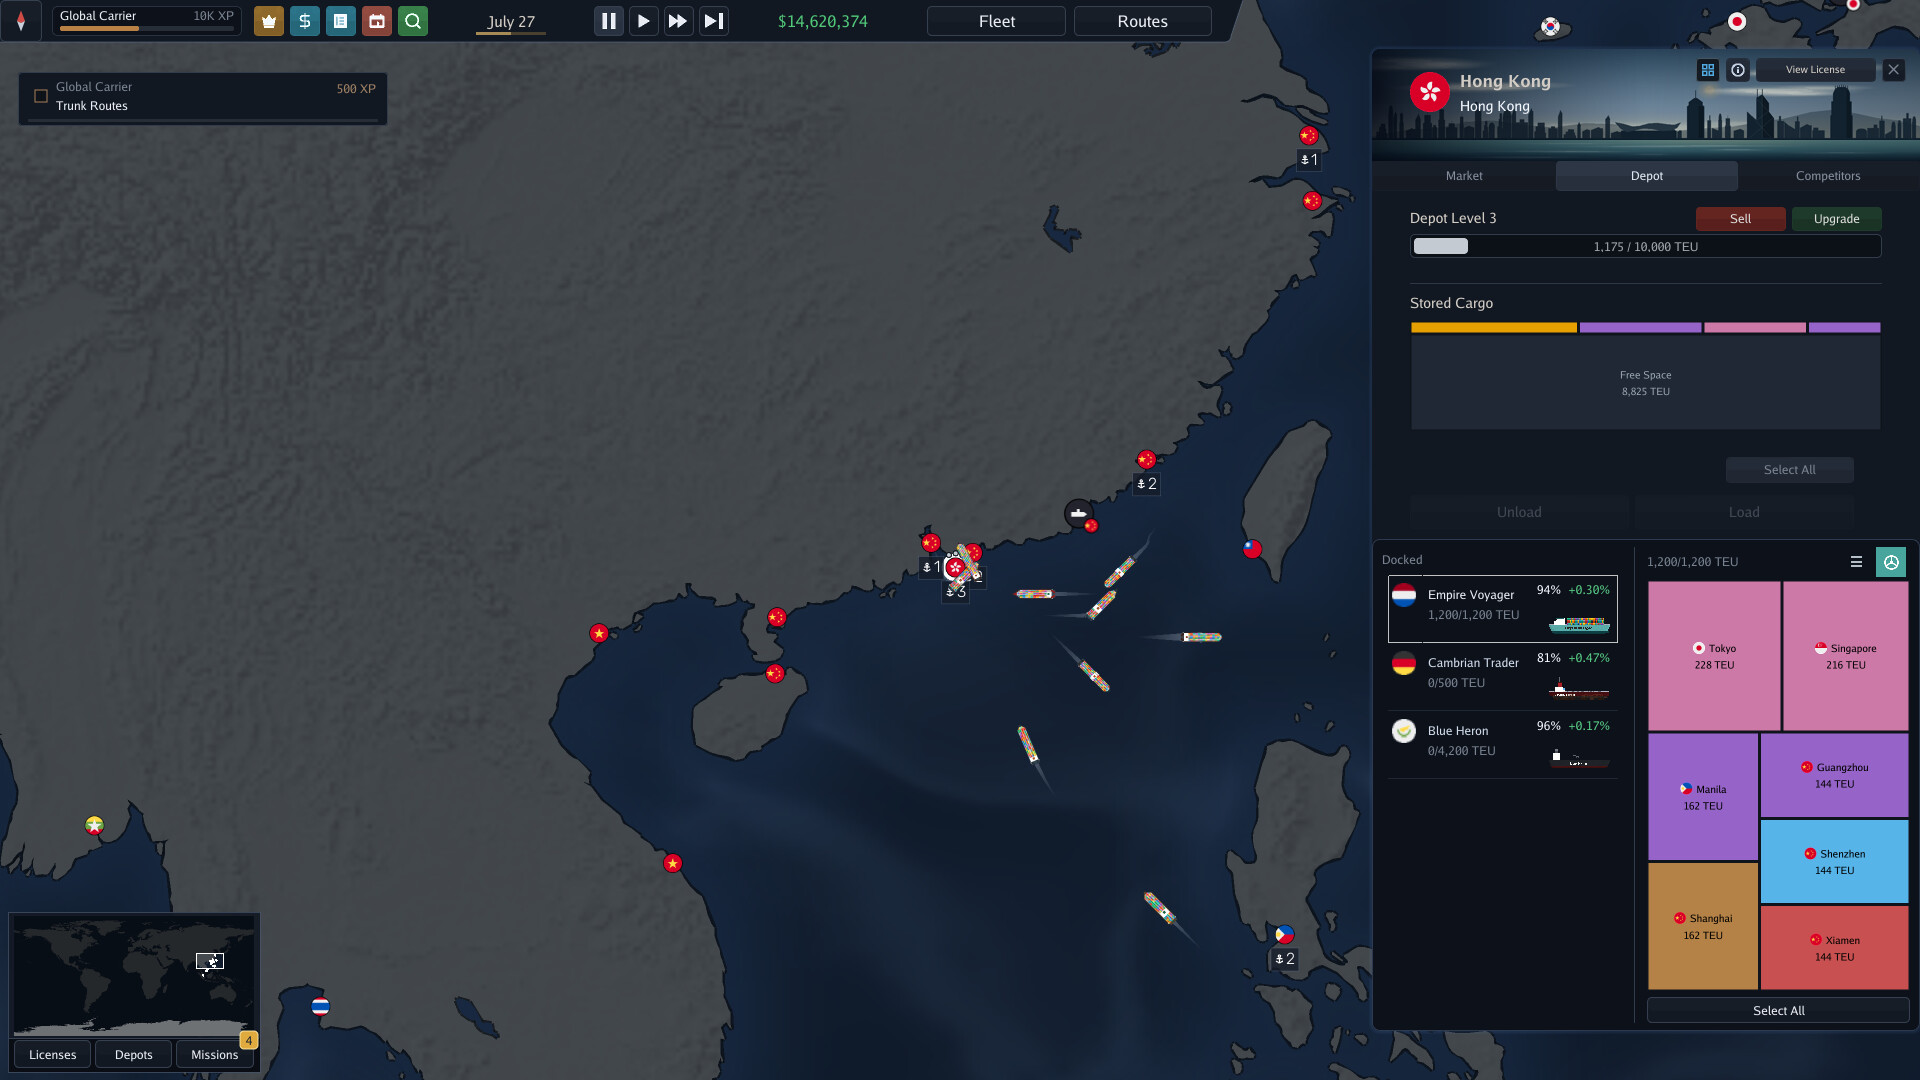Tick the Trunk Routes mission checkbox
The image size is (1920, 1080).
point(41,96)
